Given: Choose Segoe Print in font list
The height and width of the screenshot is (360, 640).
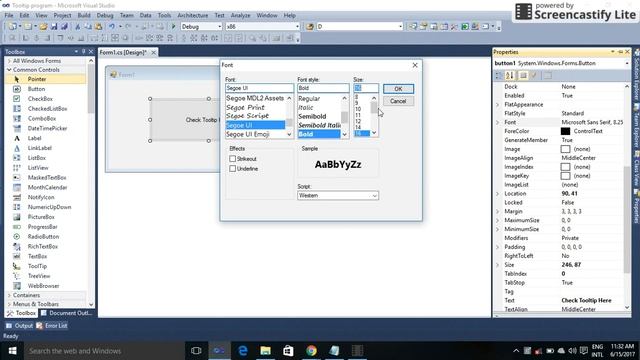Looking at the screenshot, I should click(x=245, y=107).
